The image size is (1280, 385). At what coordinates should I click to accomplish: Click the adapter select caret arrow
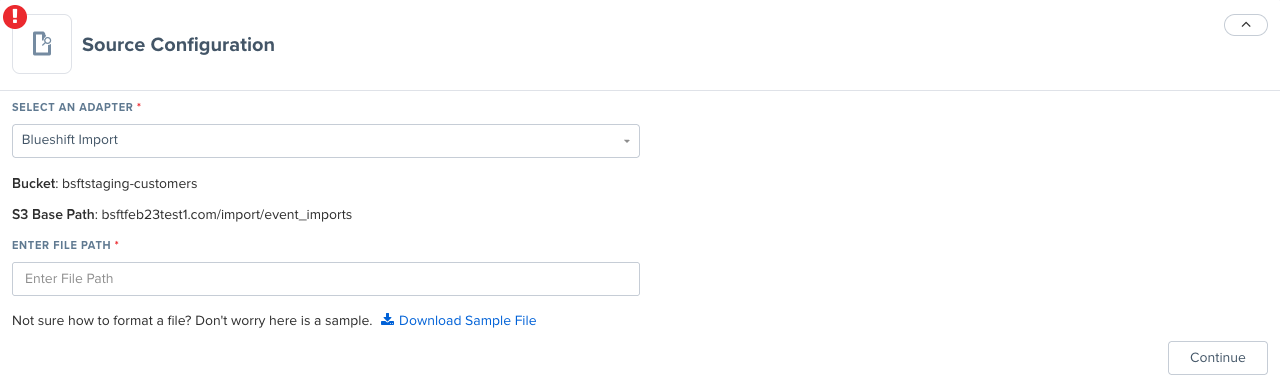627,141
